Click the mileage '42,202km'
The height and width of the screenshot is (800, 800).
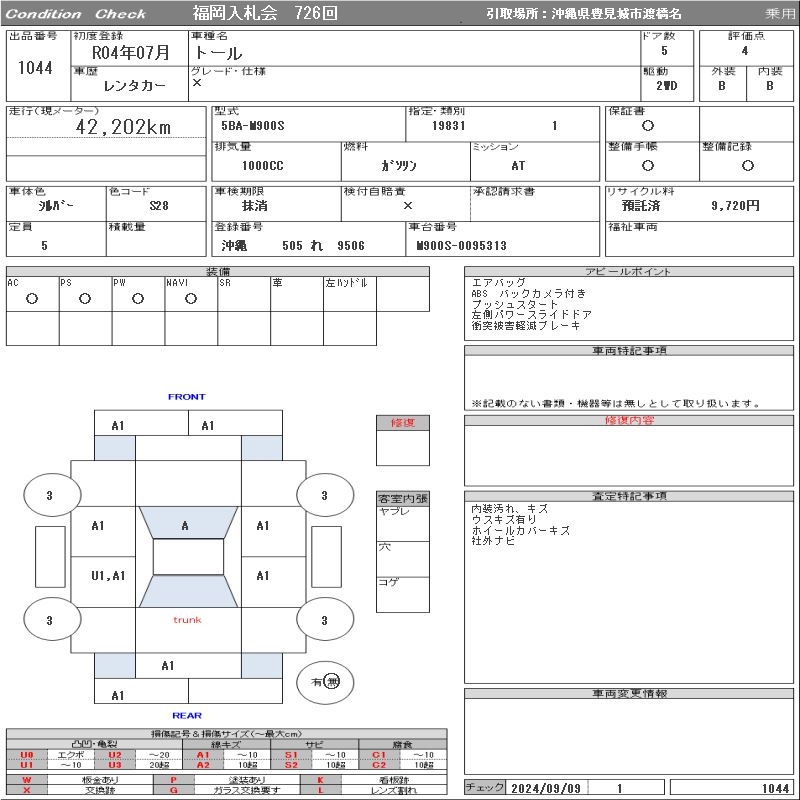coord(123,127)
